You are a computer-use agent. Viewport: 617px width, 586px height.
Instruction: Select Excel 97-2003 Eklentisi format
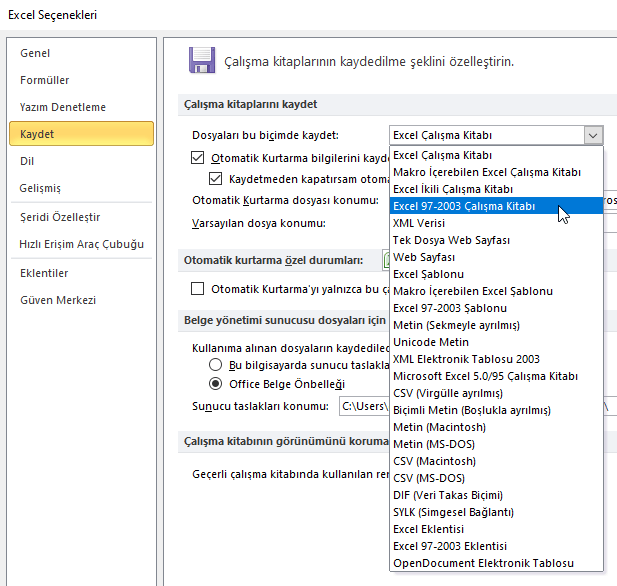coord(496,546)
